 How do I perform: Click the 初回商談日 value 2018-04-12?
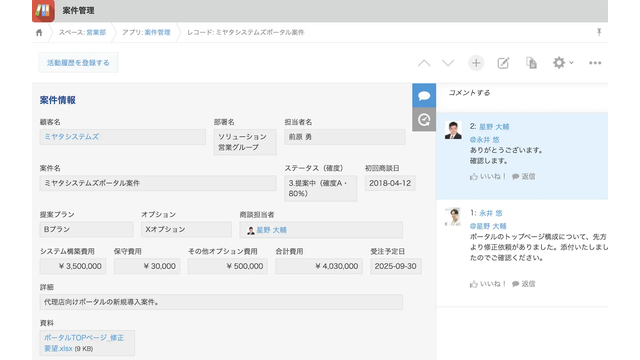tap(390, 183)
